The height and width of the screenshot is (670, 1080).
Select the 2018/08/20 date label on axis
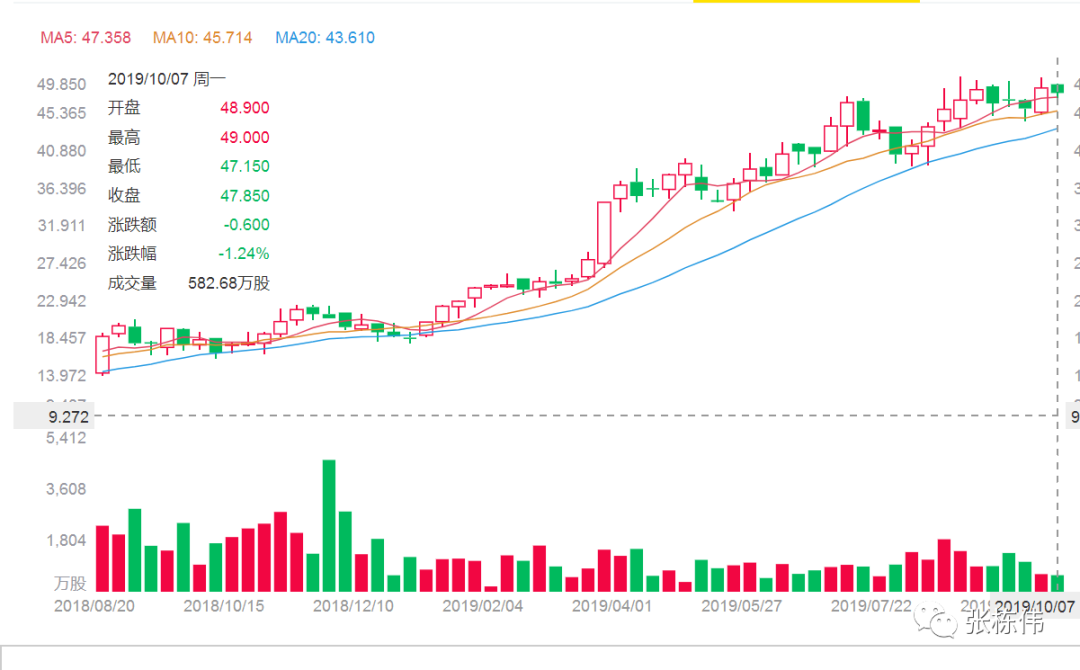[x=94, y=606]
